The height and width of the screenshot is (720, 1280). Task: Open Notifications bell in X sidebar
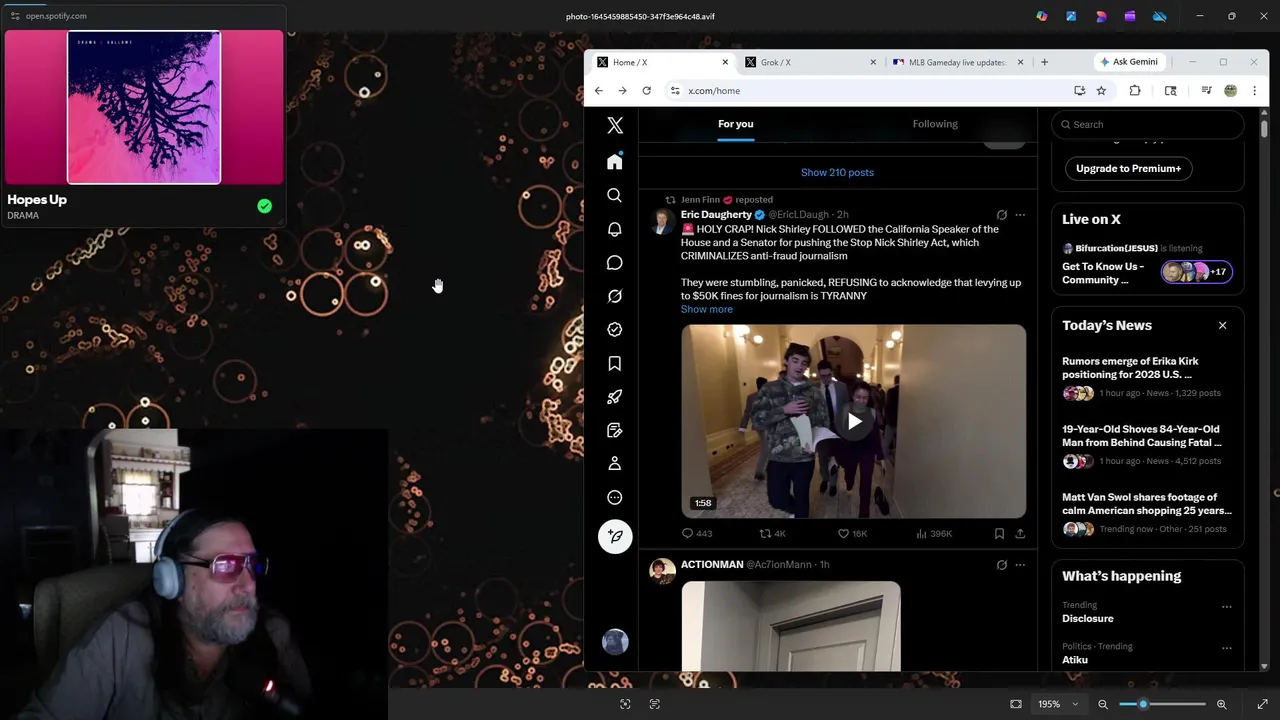[x=615, y=229]
